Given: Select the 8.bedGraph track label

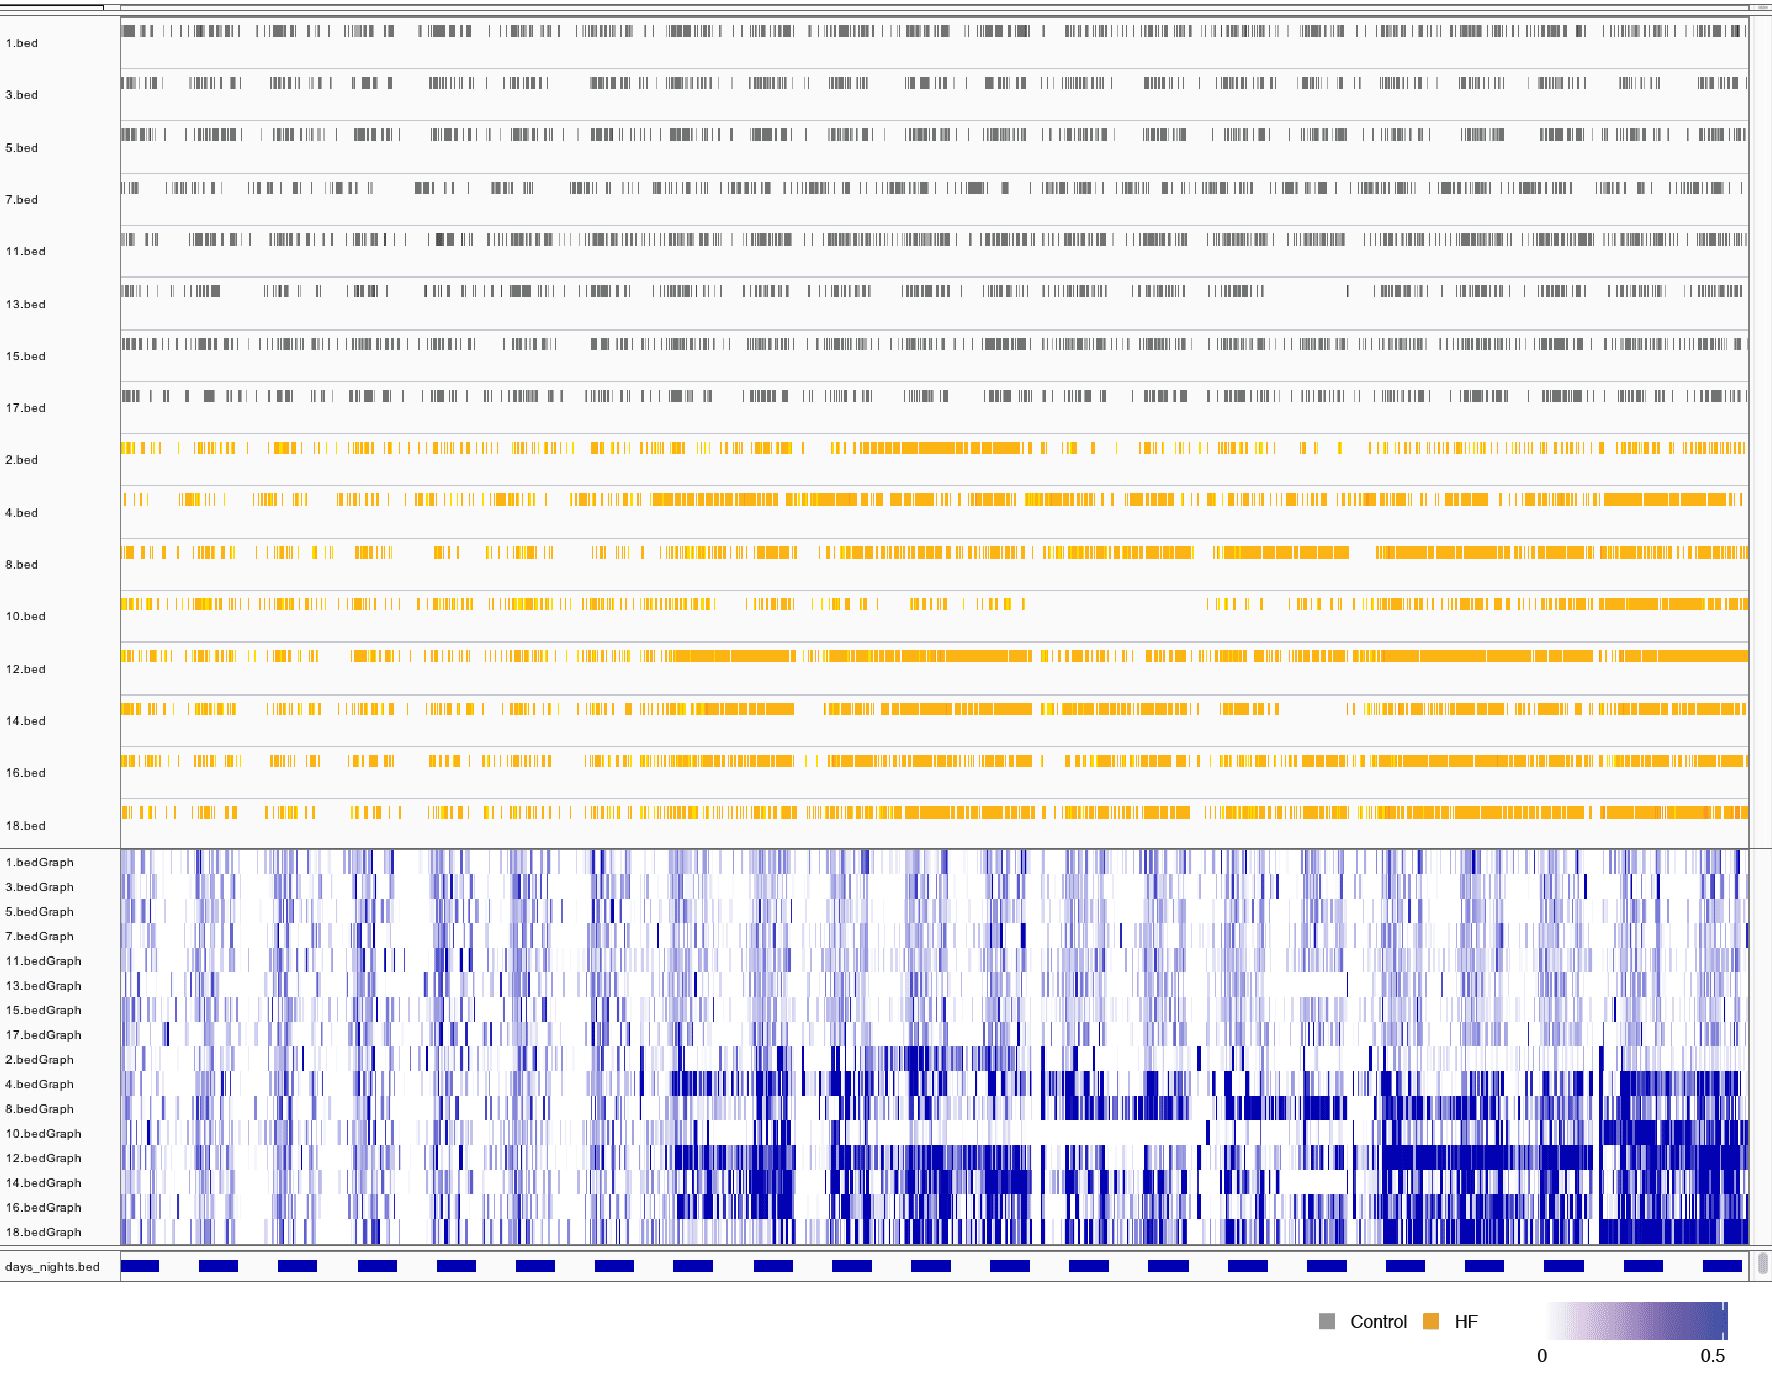Looking at the screenshot, I should pyautogui.click(x=40, y=1109).
